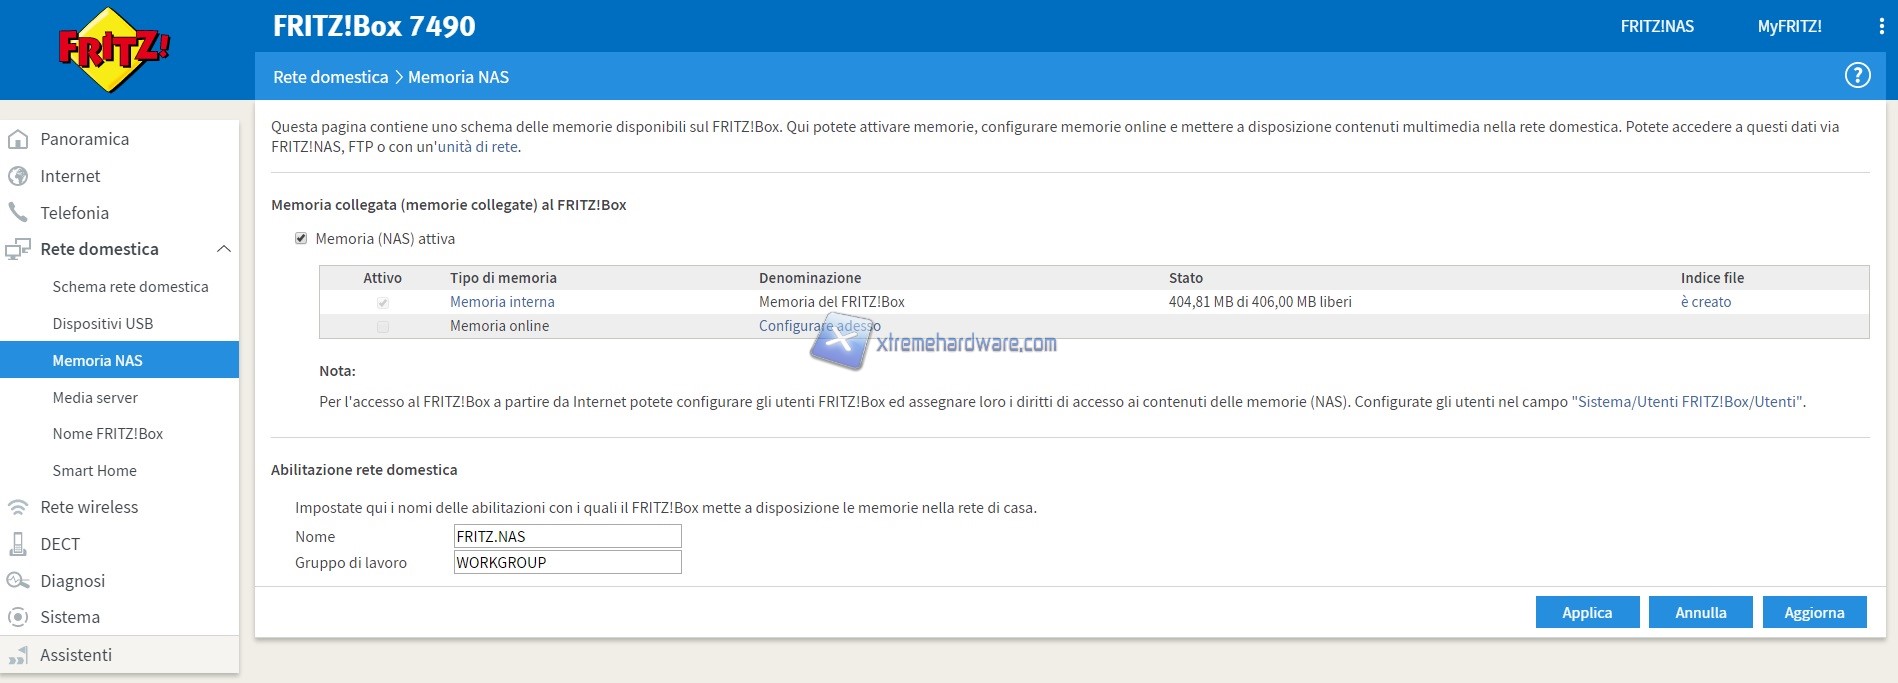The height and width of the screenshot is (683, 1898).
Task: Click the Diagnosi icon in sidebar
Action: coord(18,581)
